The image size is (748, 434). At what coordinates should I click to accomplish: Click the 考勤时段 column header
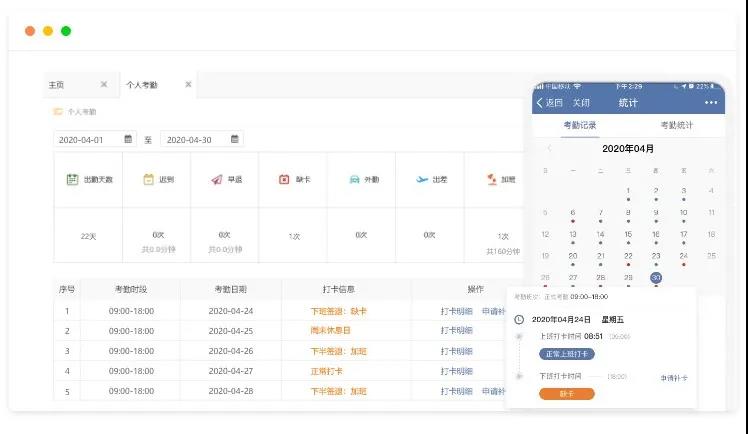[x=131, y=289]
